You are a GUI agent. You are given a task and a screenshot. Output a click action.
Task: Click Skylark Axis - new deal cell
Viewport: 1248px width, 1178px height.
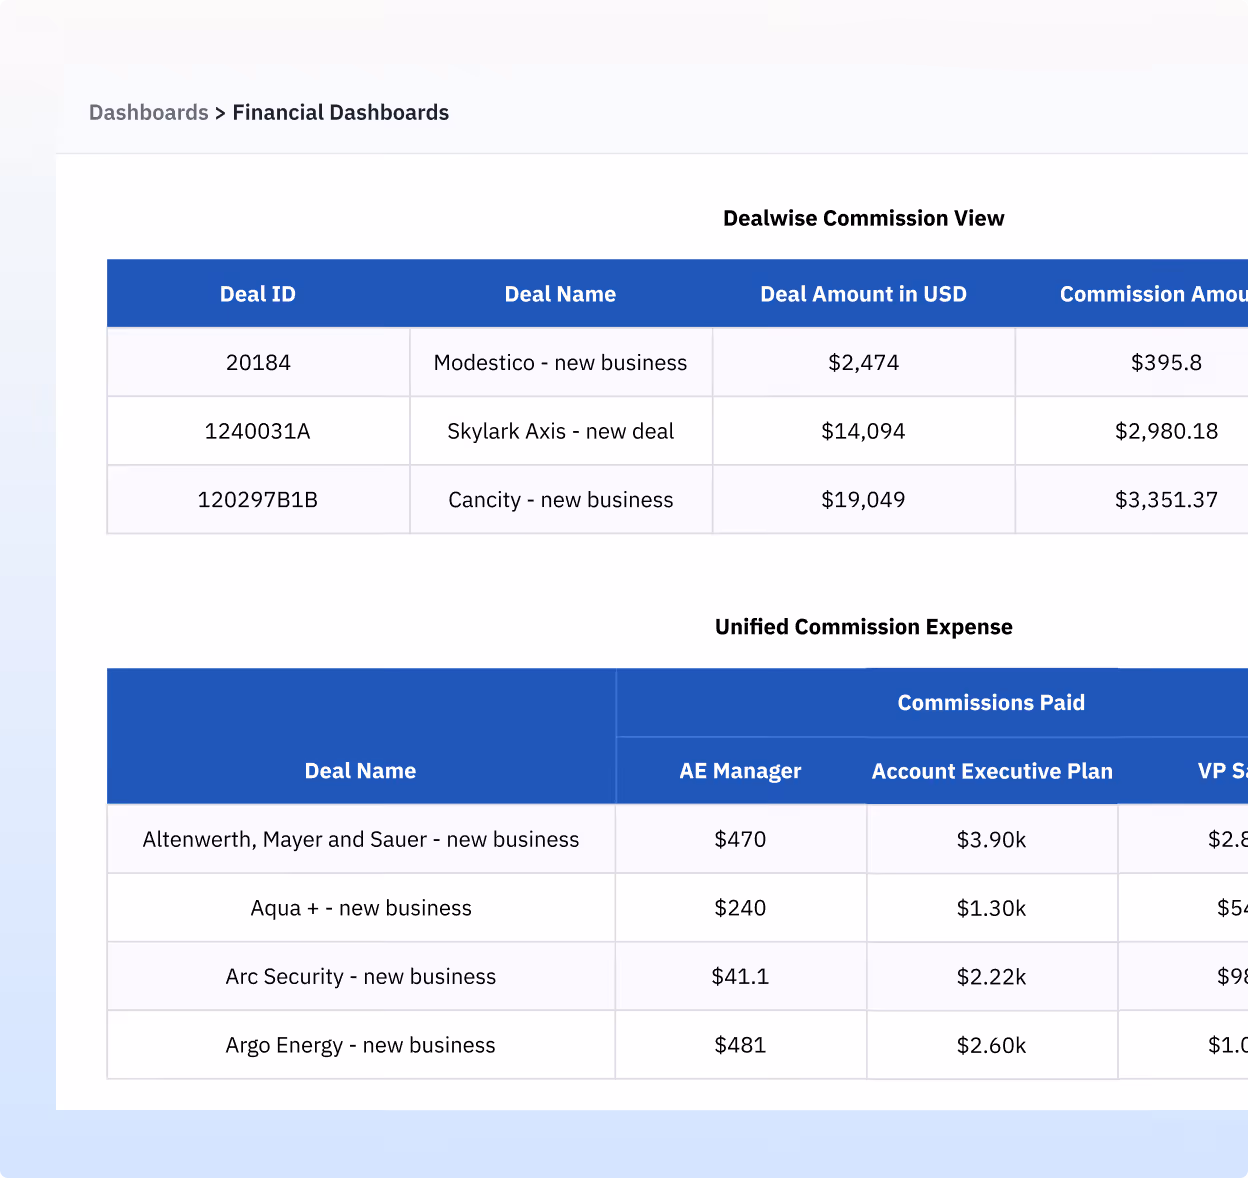pyautogui.click(x=560, y=431)
